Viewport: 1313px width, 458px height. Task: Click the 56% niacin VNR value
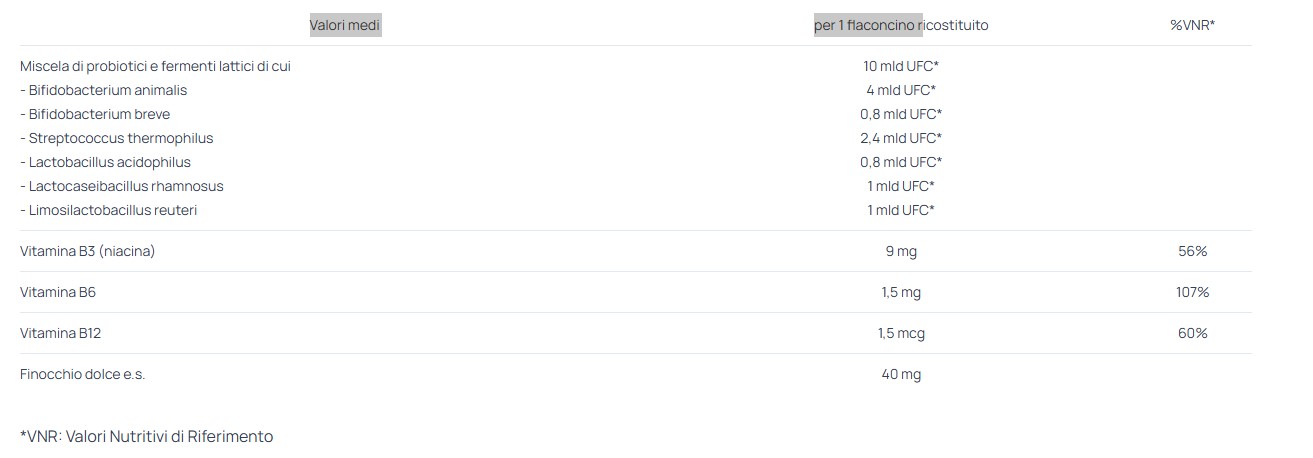[1193, 251]
